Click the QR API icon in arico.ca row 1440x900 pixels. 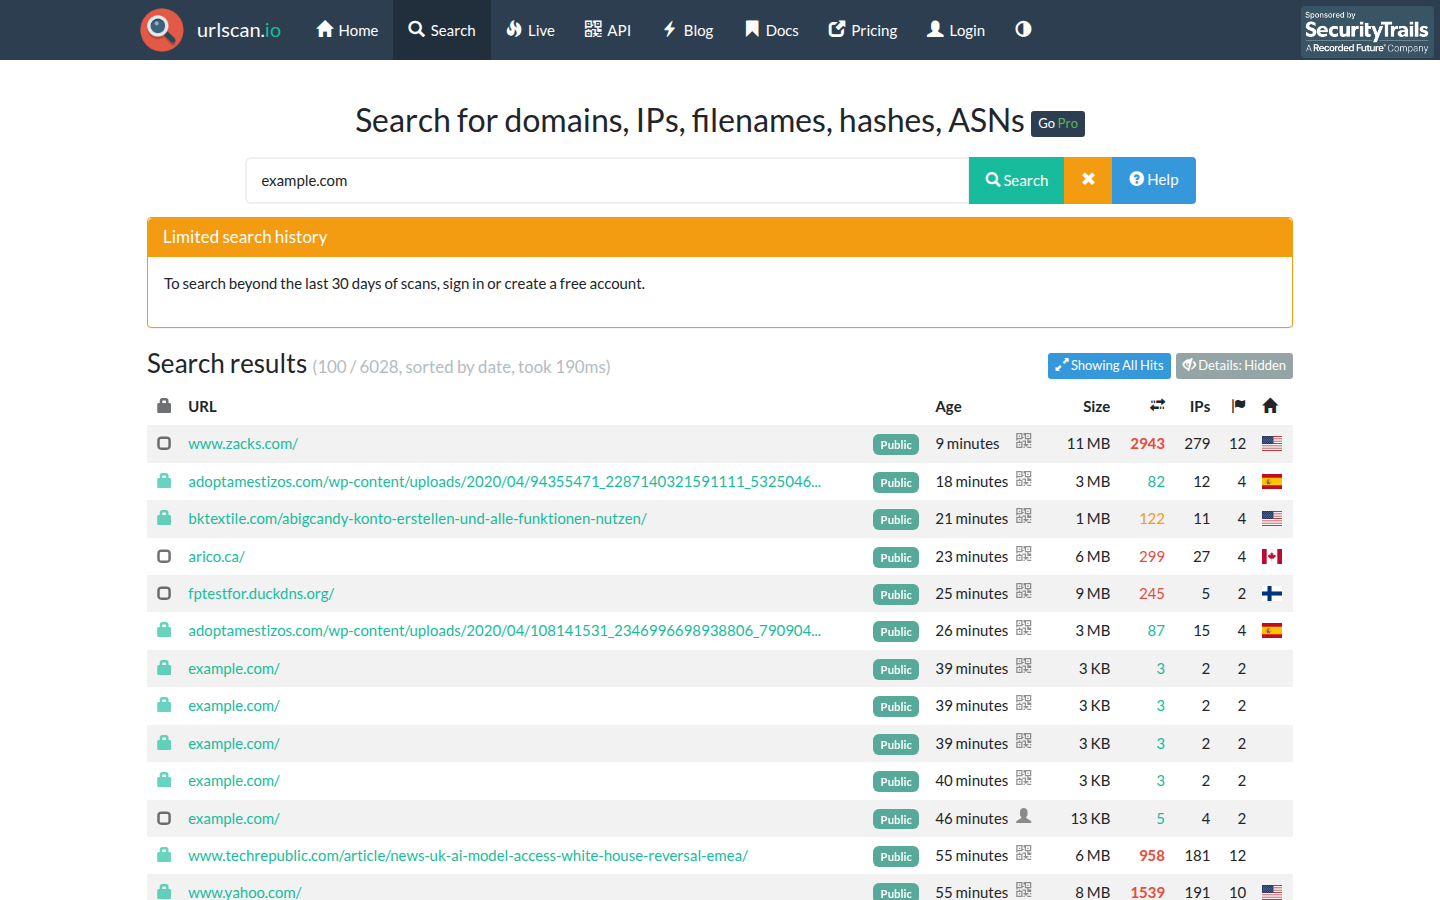(1024, 554)
